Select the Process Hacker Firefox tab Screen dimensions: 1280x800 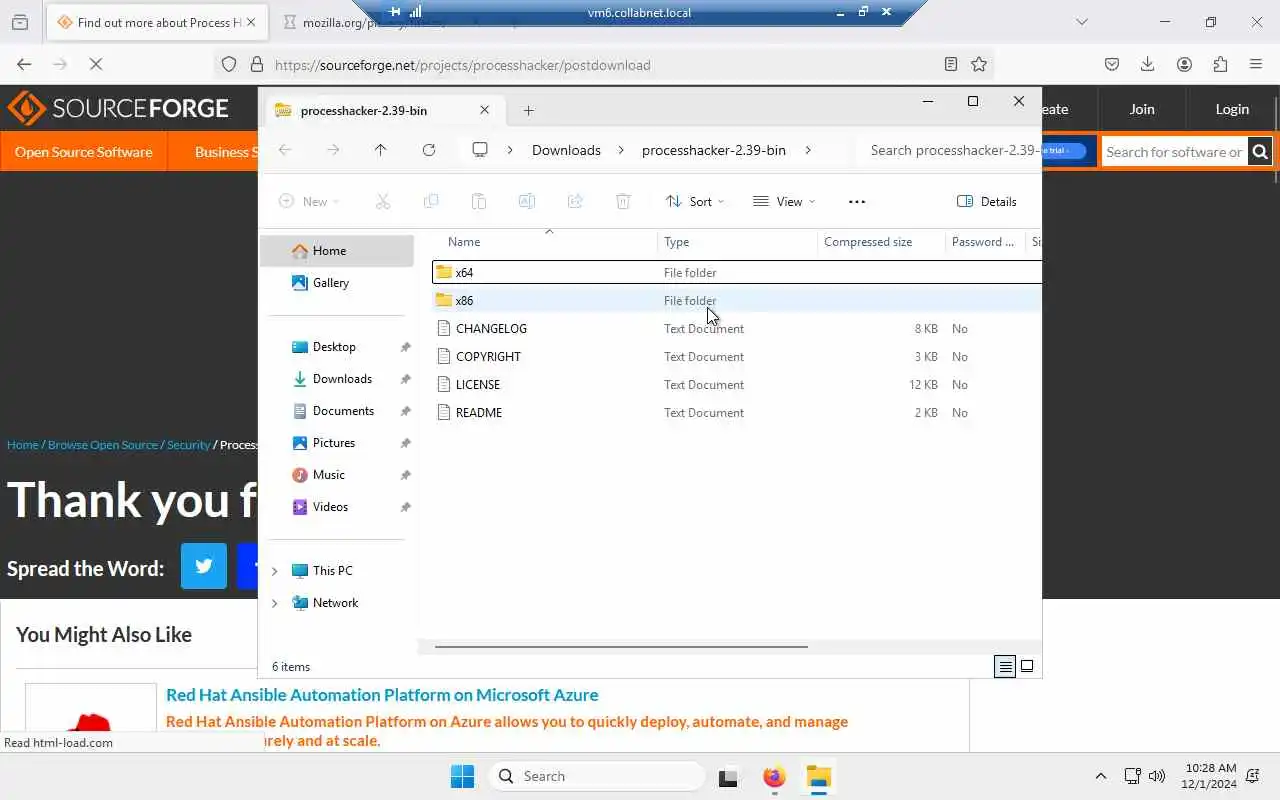[157, 22]
